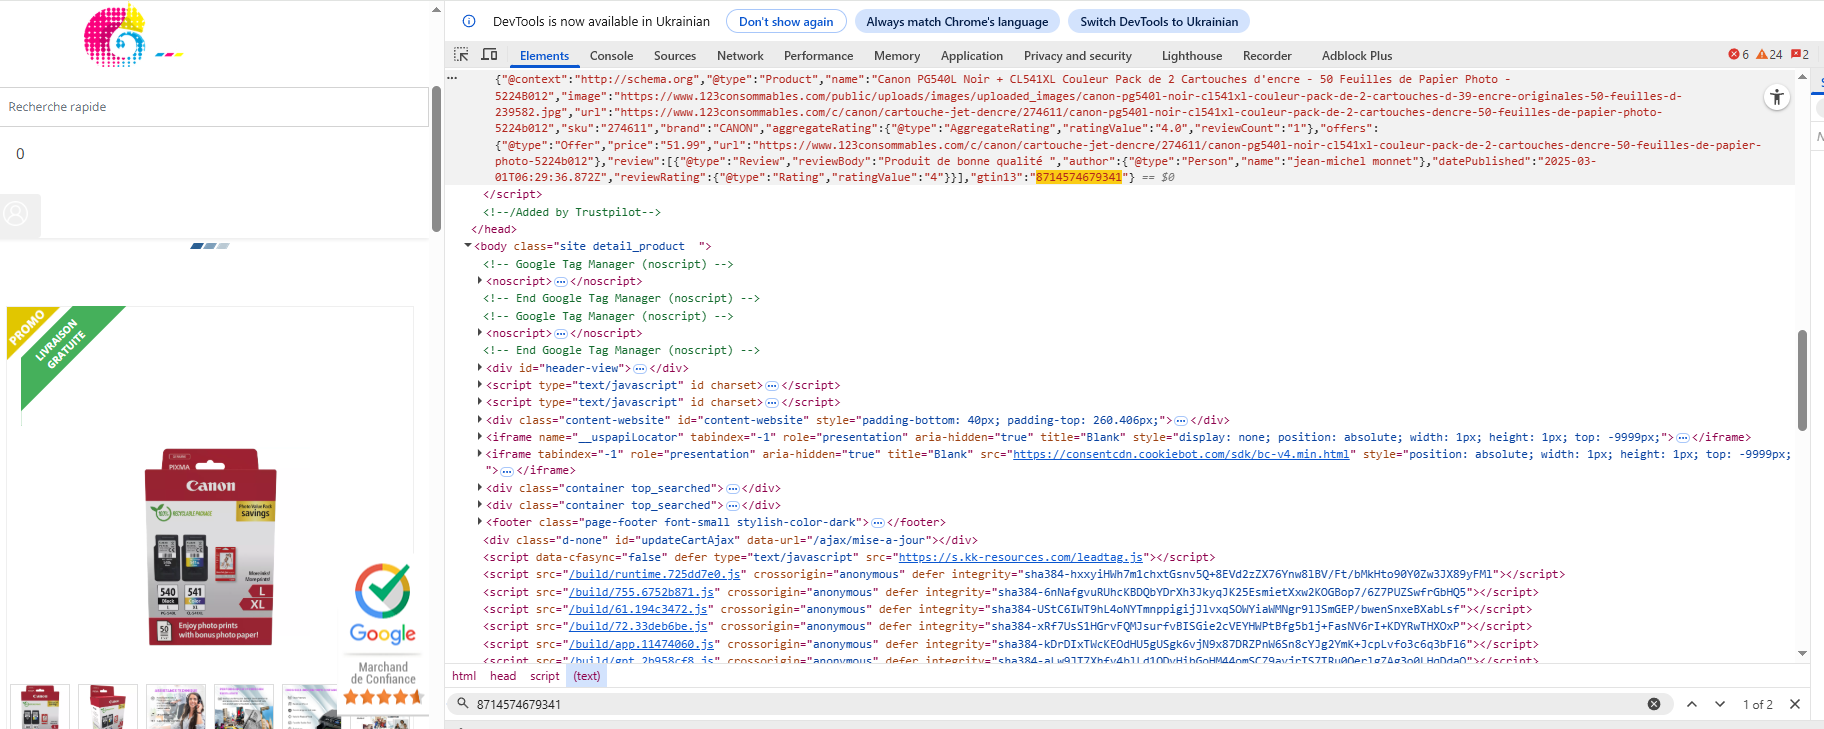The width and height of the screenshot is (1824, 729).
Task: Expand the second noscript node
Action: coord(480,333)
